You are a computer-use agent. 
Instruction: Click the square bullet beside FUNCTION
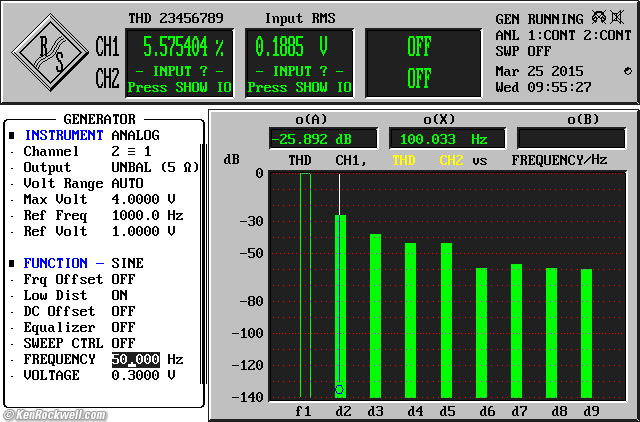pos(12,263)
